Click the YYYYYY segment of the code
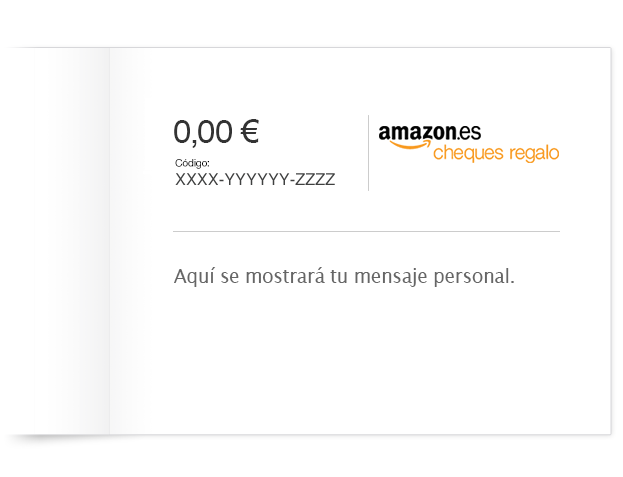 click(x=257, y=180)
